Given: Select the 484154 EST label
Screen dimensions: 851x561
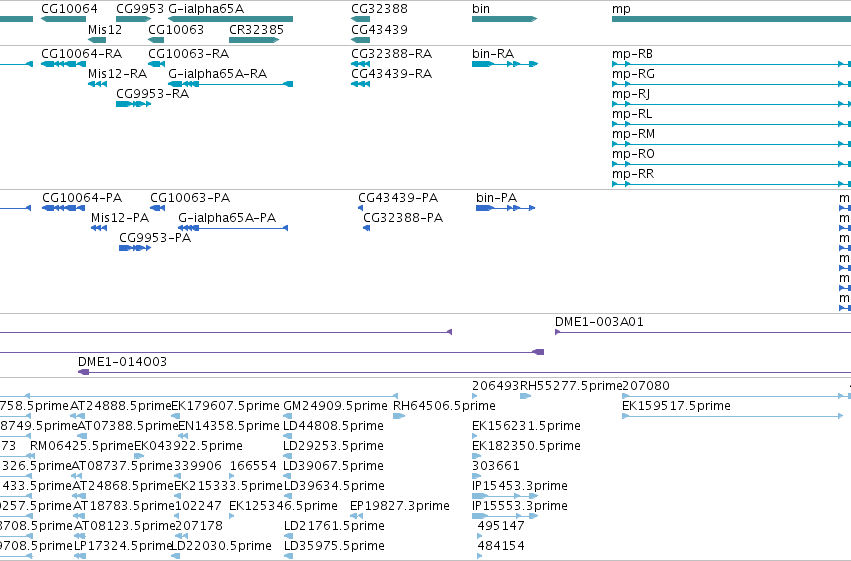Looking at the screenshot, I should click(501, 546).
